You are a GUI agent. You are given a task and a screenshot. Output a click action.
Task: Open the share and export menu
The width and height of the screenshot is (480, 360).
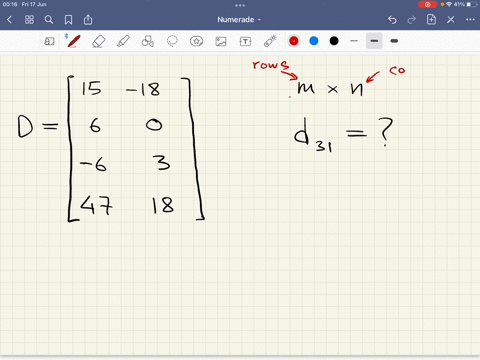point(88,20)
